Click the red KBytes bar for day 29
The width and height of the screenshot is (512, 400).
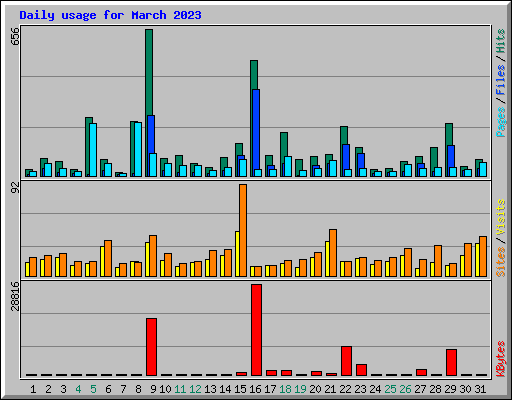(x=451, y=363)
